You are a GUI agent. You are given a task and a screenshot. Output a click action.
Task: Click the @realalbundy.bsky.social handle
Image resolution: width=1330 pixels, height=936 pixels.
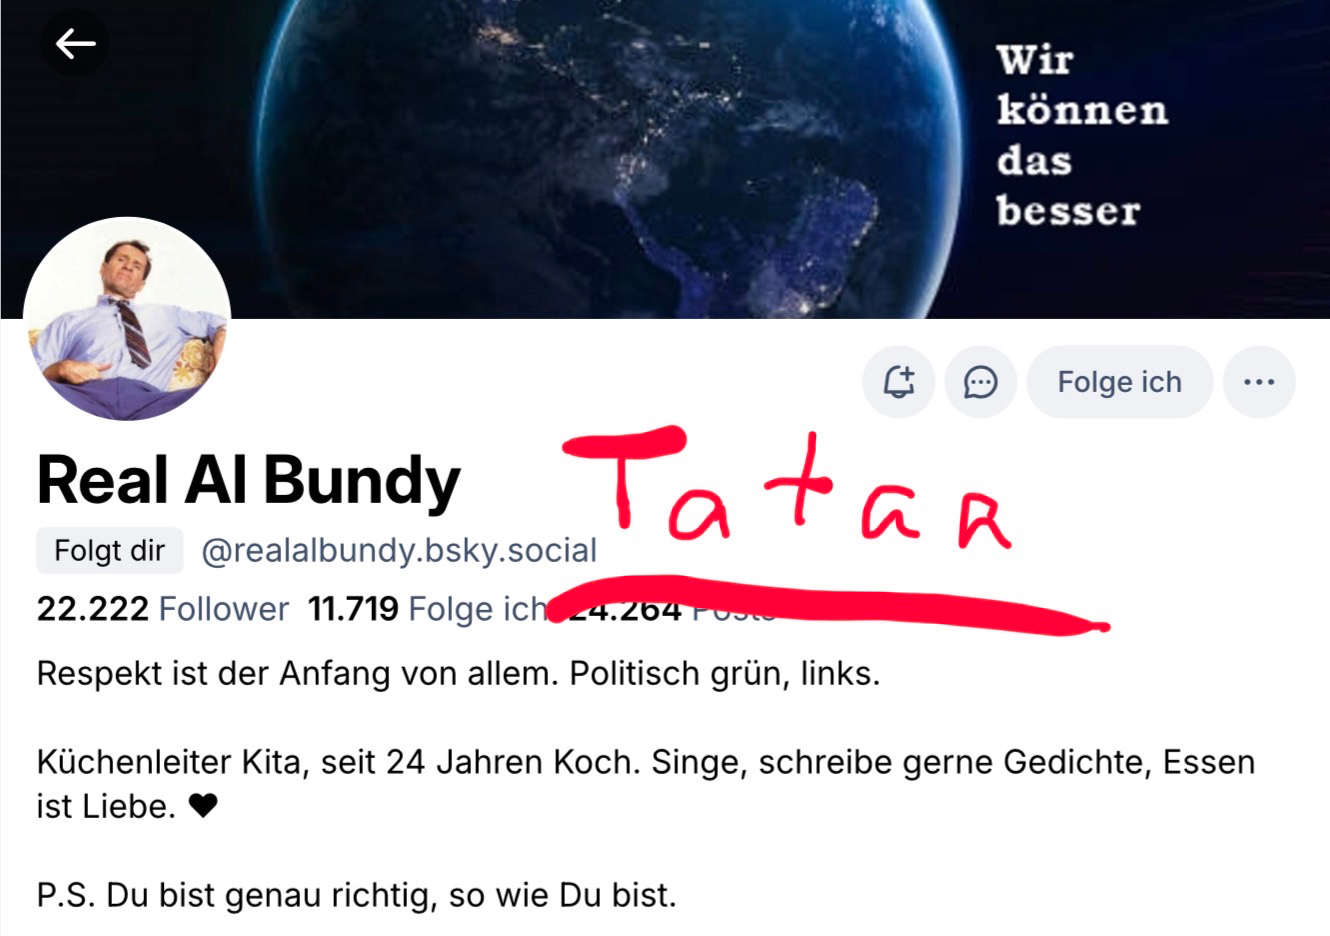(399, 550)
